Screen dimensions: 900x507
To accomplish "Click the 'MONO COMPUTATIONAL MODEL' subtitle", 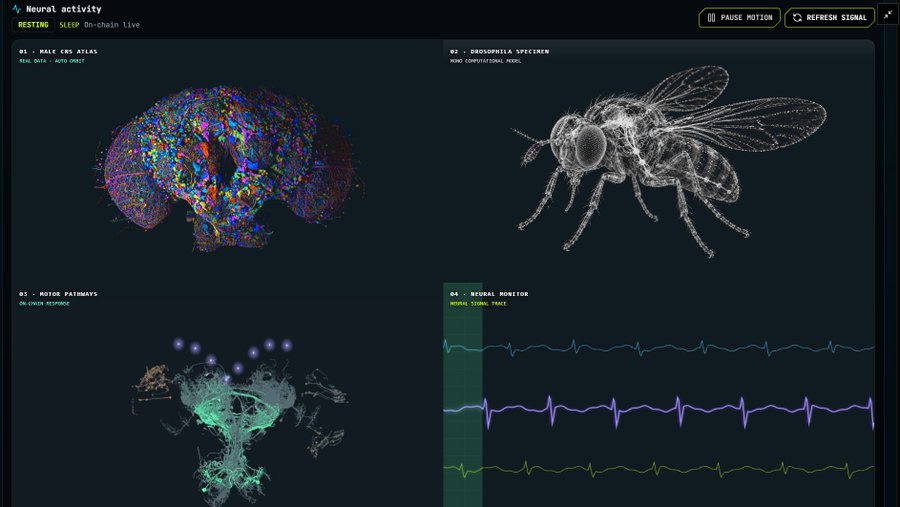I will tap(486, 61).
